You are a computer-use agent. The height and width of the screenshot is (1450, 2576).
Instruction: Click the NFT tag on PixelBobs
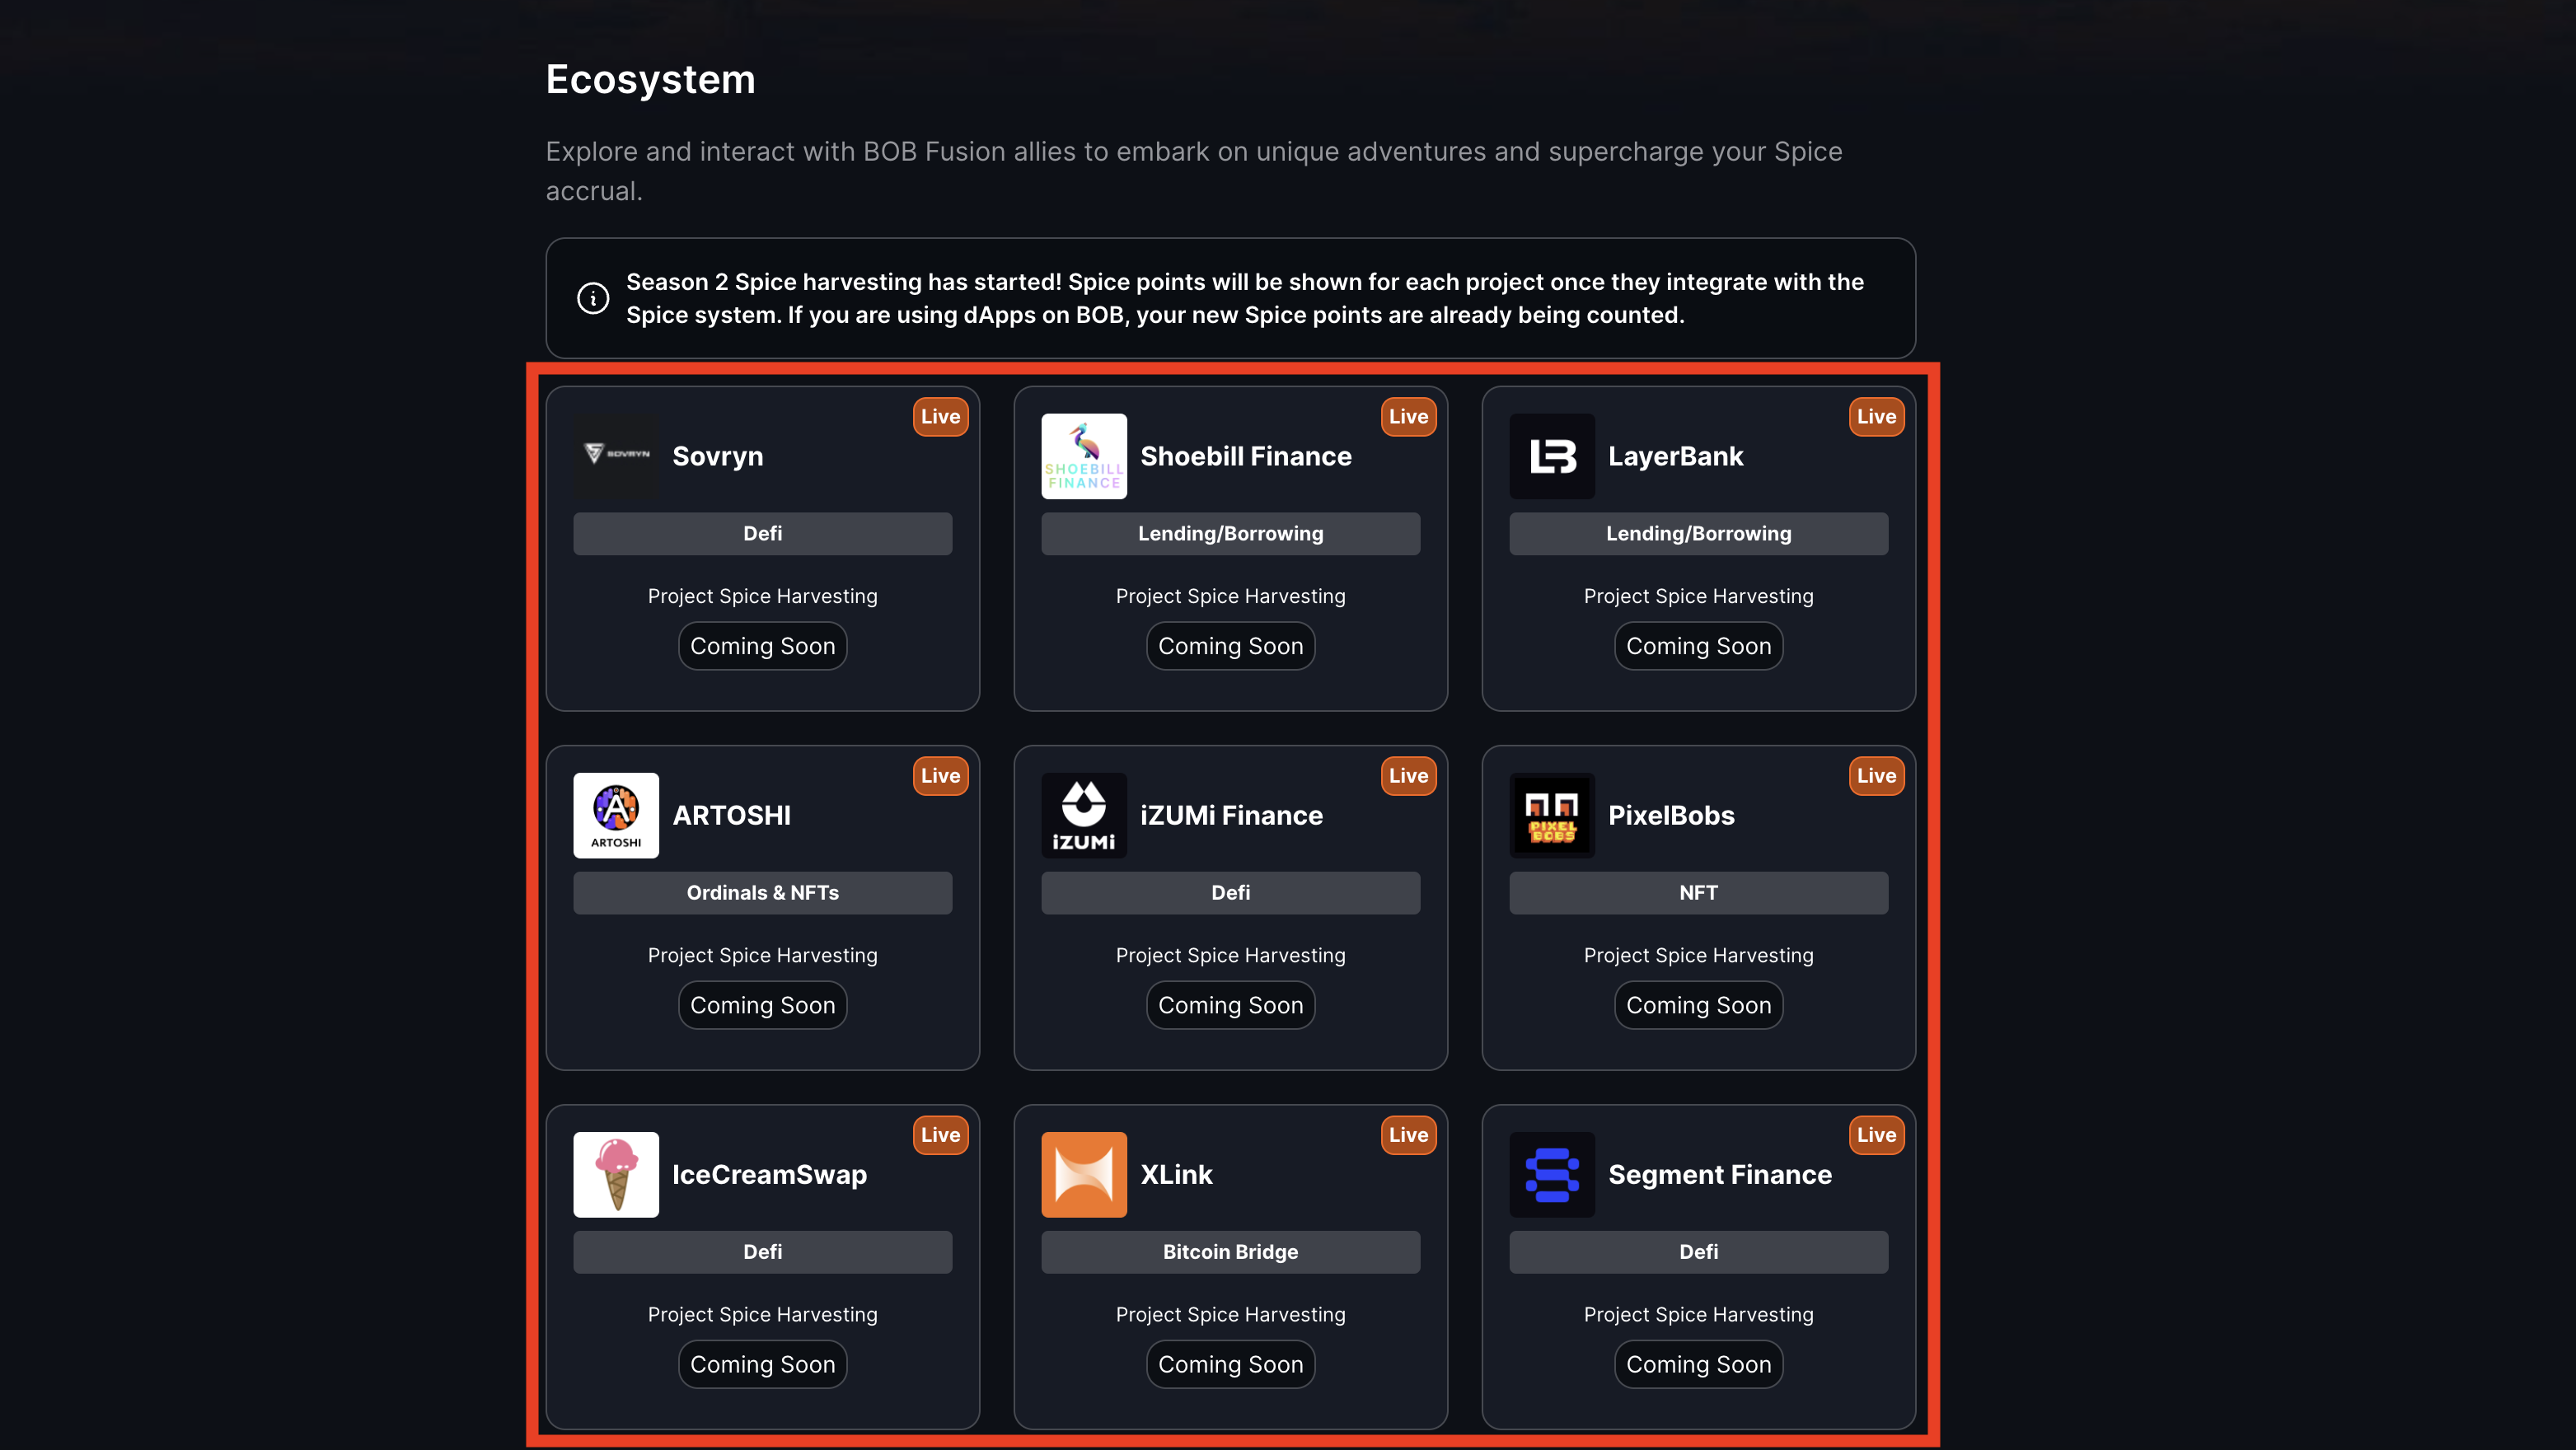[1698, 892]
